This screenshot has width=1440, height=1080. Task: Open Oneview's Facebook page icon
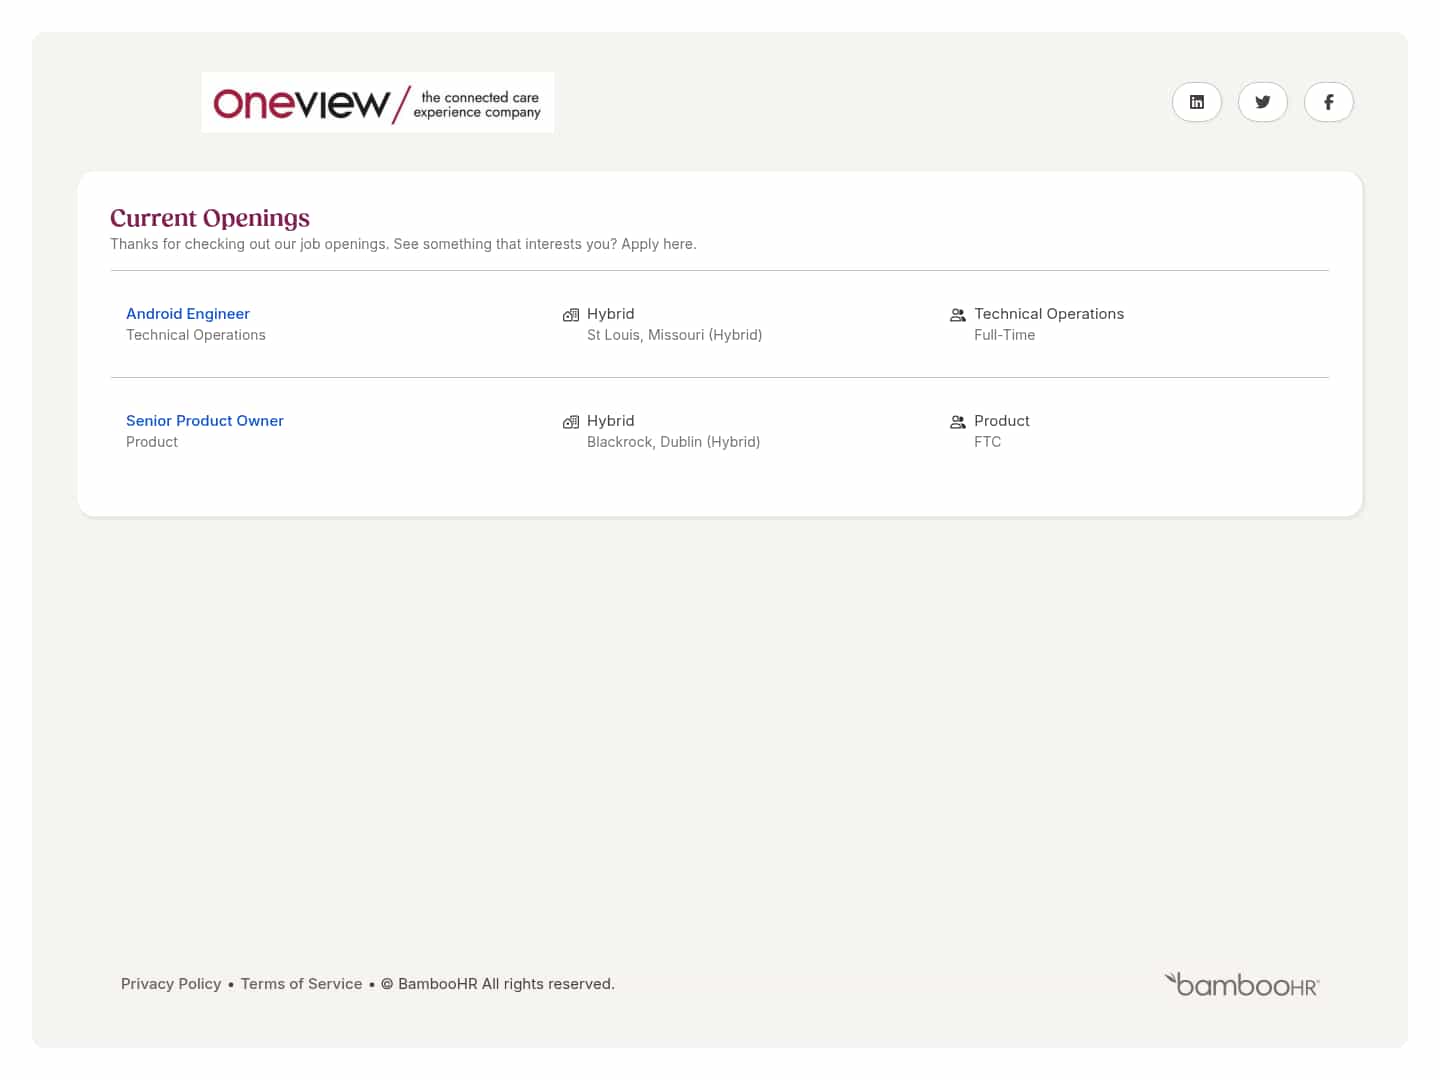[x=1328, y=102]
